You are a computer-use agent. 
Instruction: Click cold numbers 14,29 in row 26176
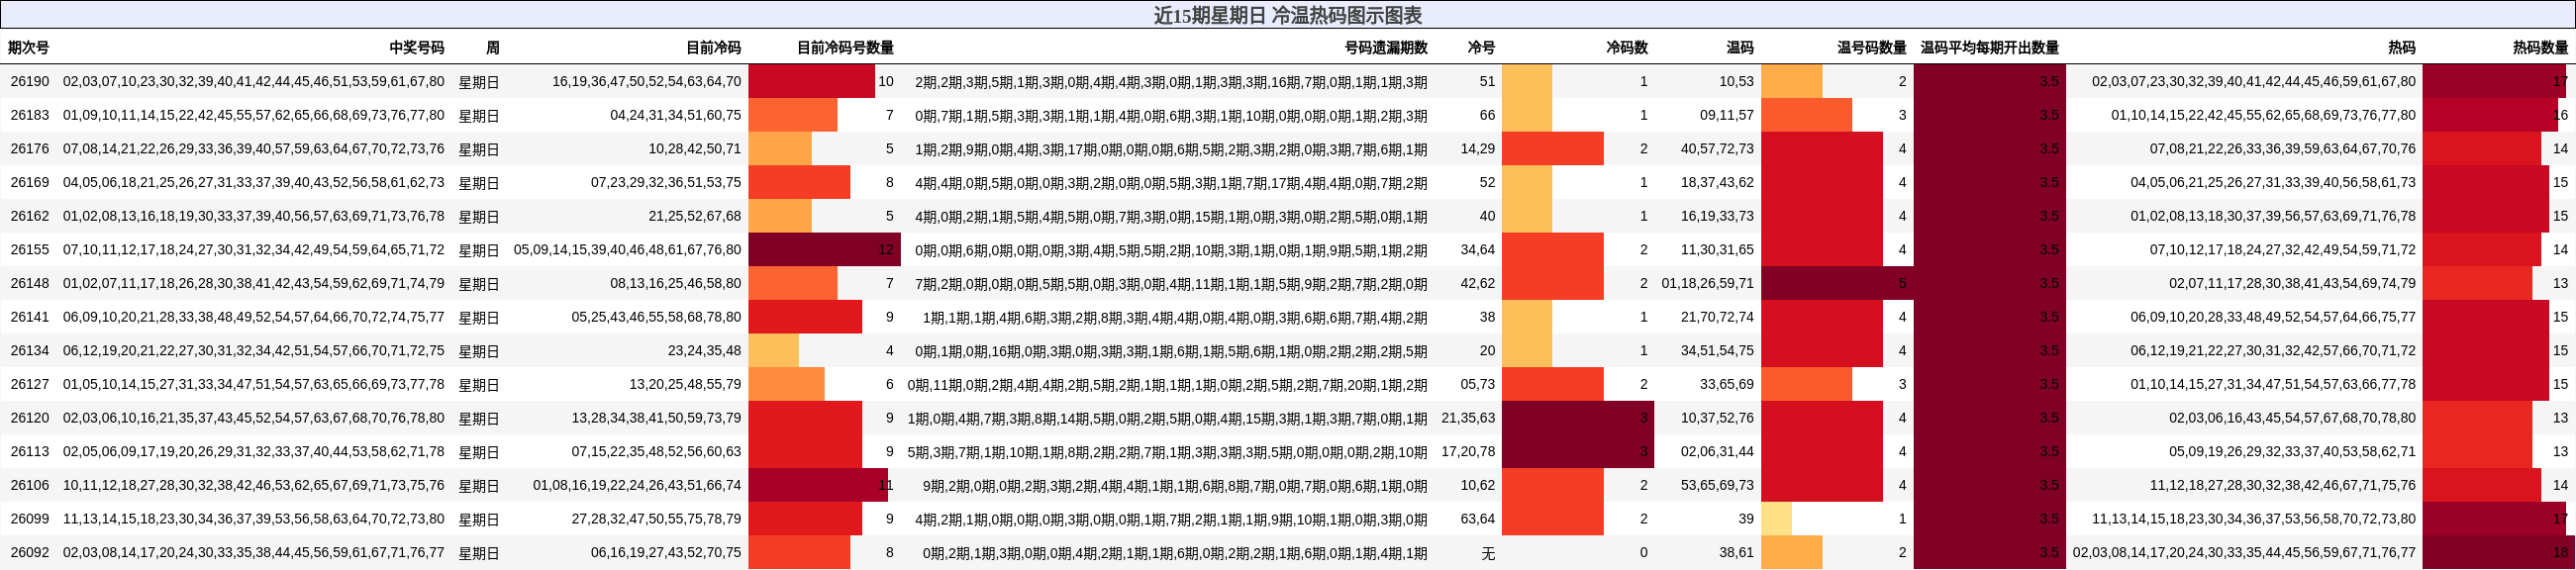1478,149
